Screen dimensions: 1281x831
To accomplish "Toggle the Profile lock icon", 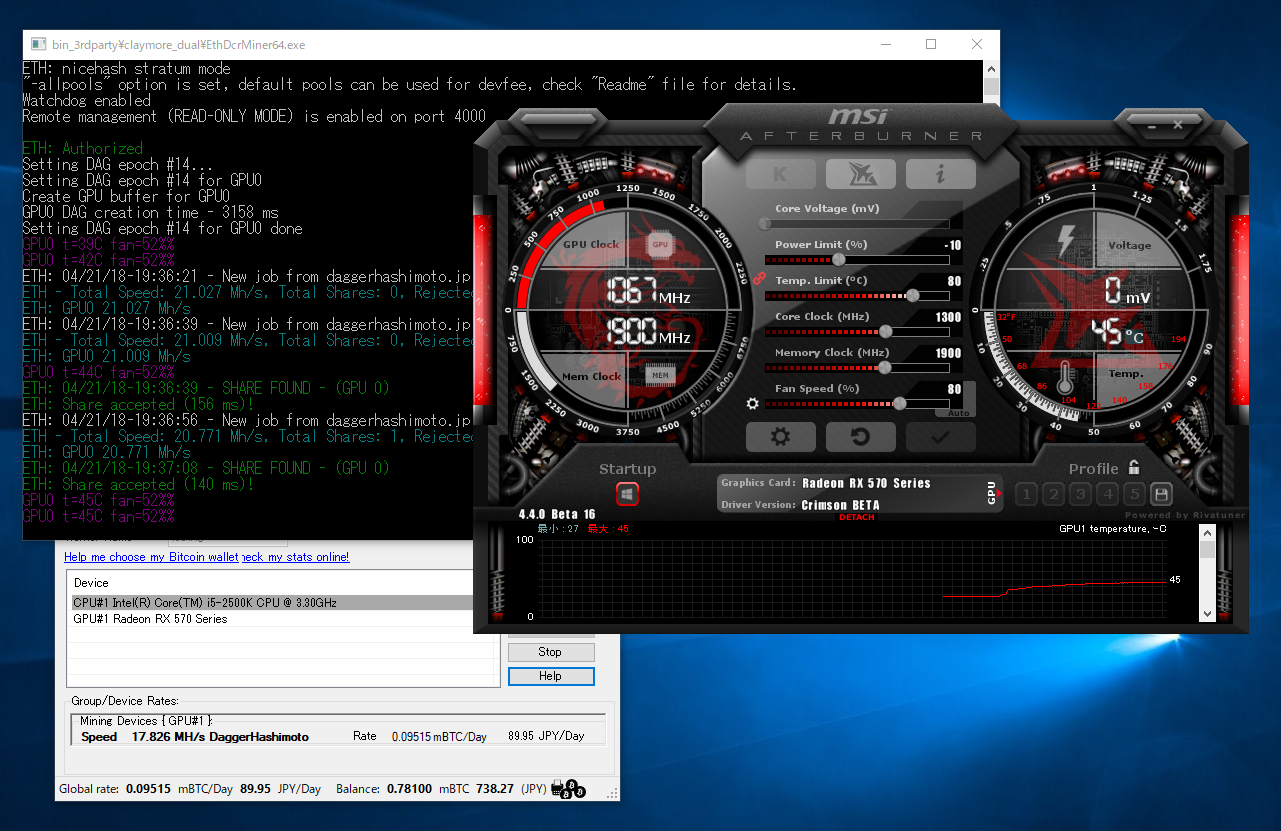I will click(1133, 467).
